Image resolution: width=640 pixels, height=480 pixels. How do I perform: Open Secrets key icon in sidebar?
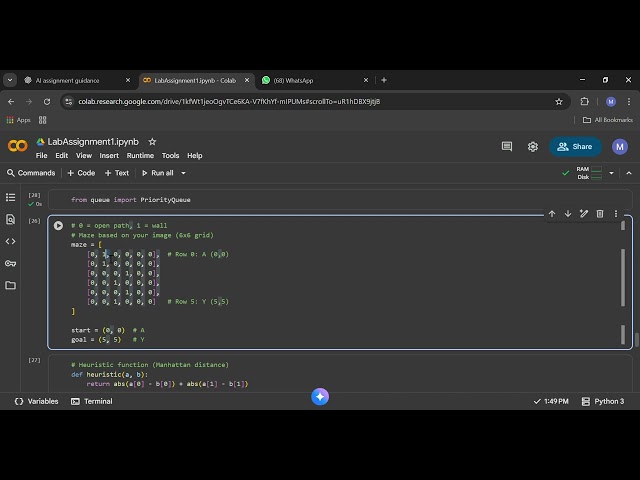pyautogui.click(x=11, y=263)
